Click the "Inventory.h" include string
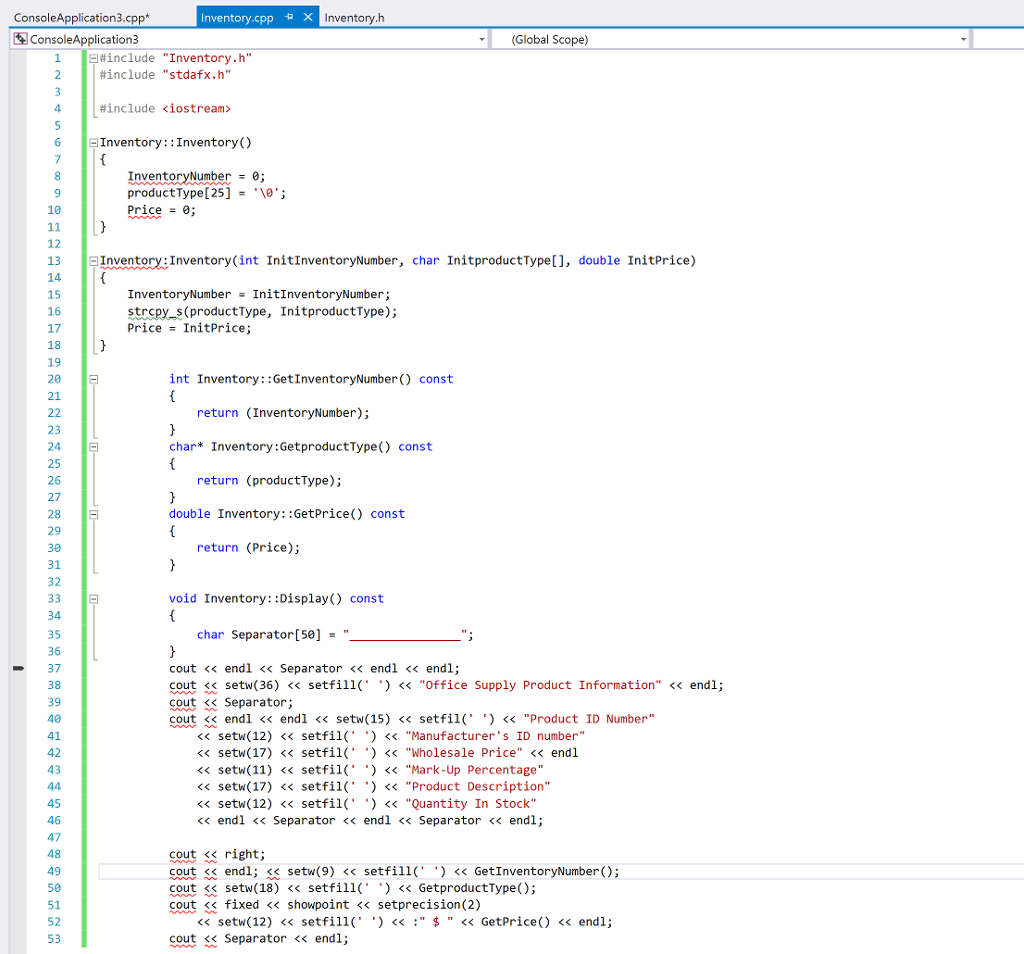1024x954 pixels. pos(207,58)
